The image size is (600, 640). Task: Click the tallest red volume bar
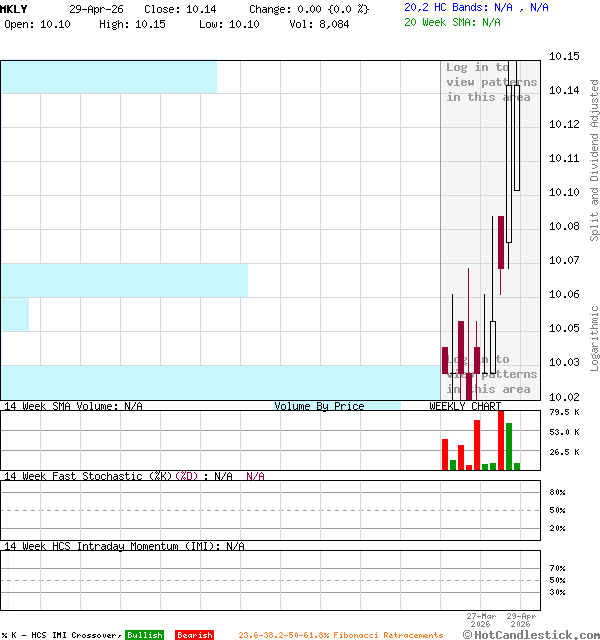click(501, 440)
